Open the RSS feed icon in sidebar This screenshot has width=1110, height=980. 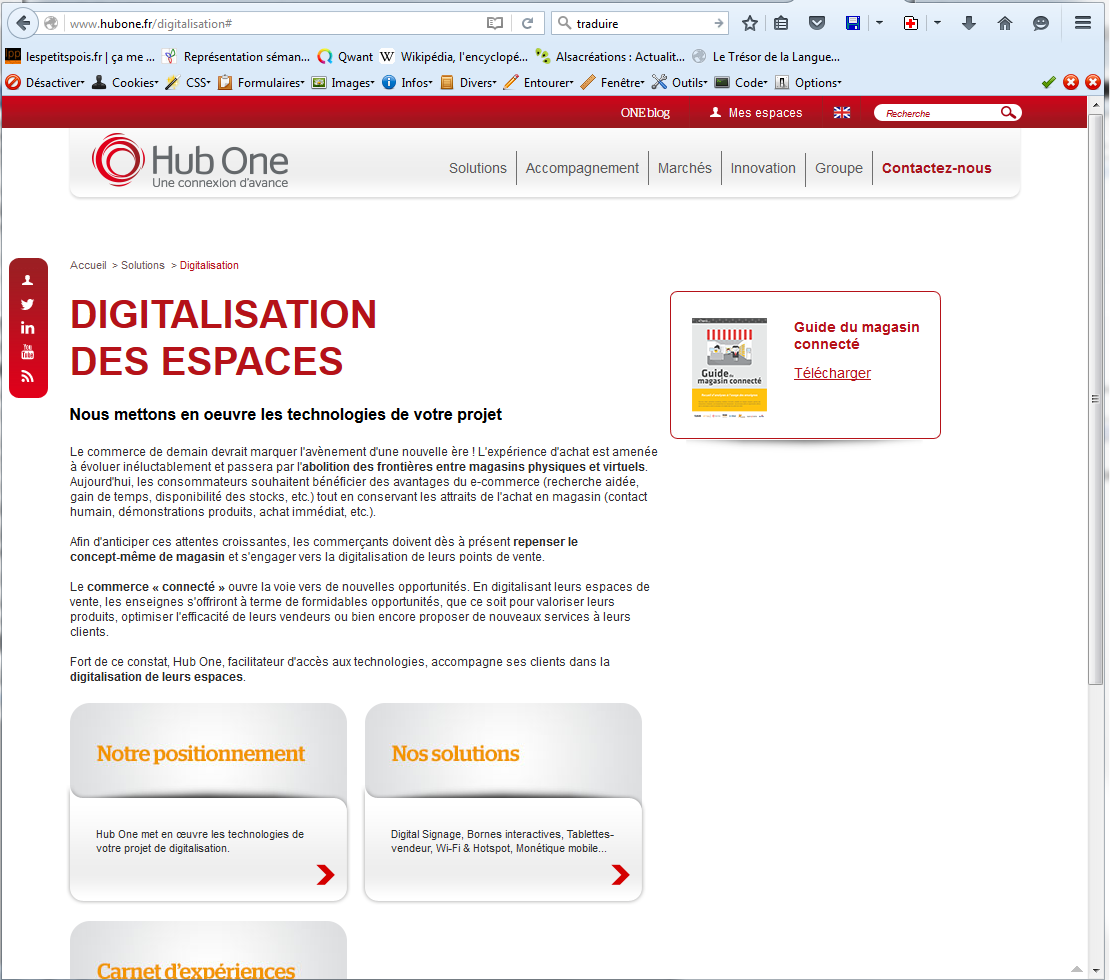[x=27, y=377]
